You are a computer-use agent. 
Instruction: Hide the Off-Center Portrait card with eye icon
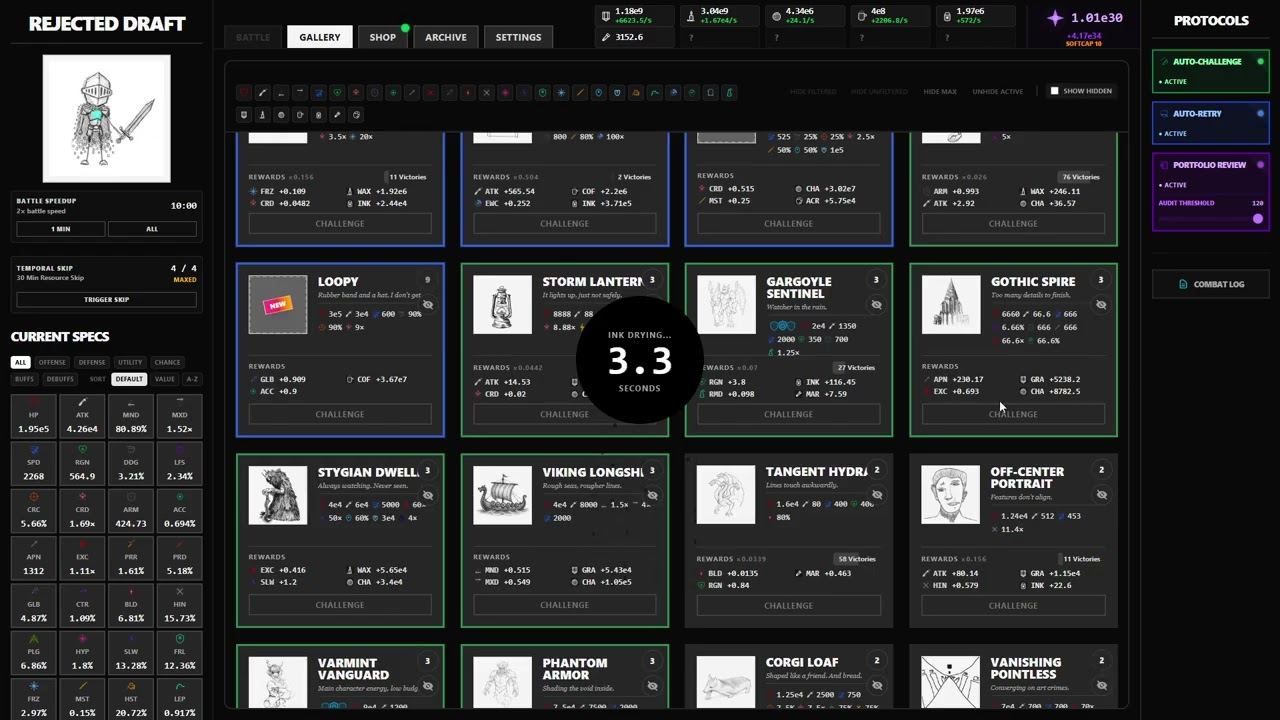click(1101, 495)
